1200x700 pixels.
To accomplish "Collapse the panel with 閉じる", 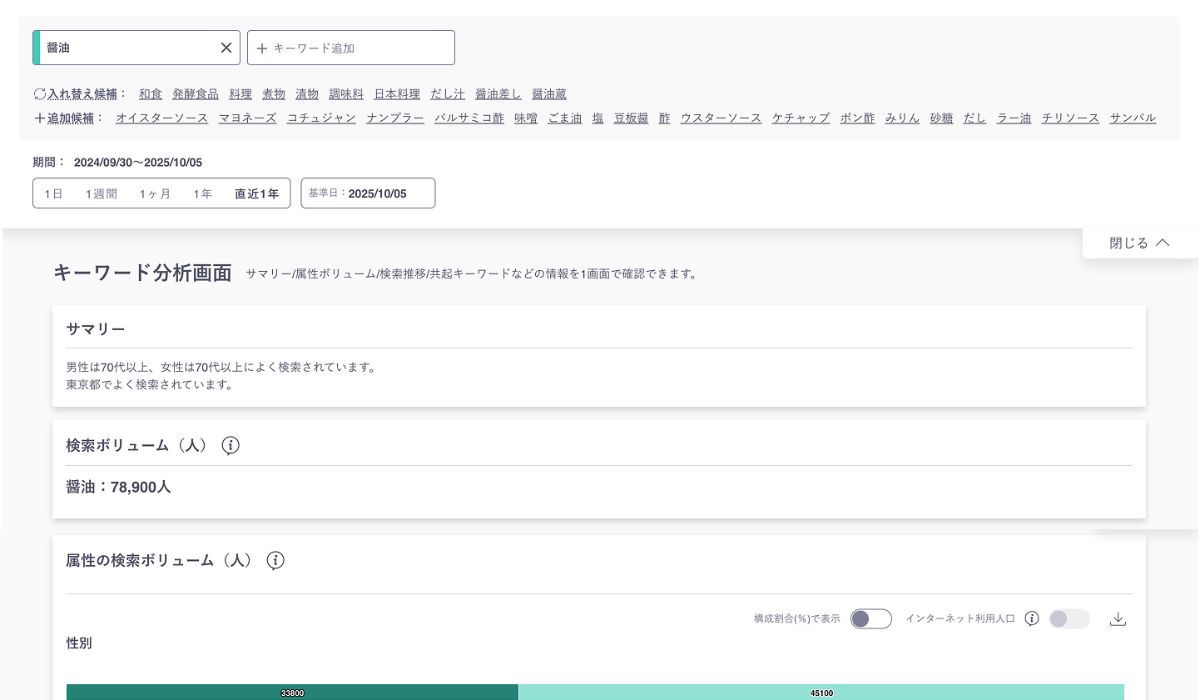I will (x=1138, y=243).
